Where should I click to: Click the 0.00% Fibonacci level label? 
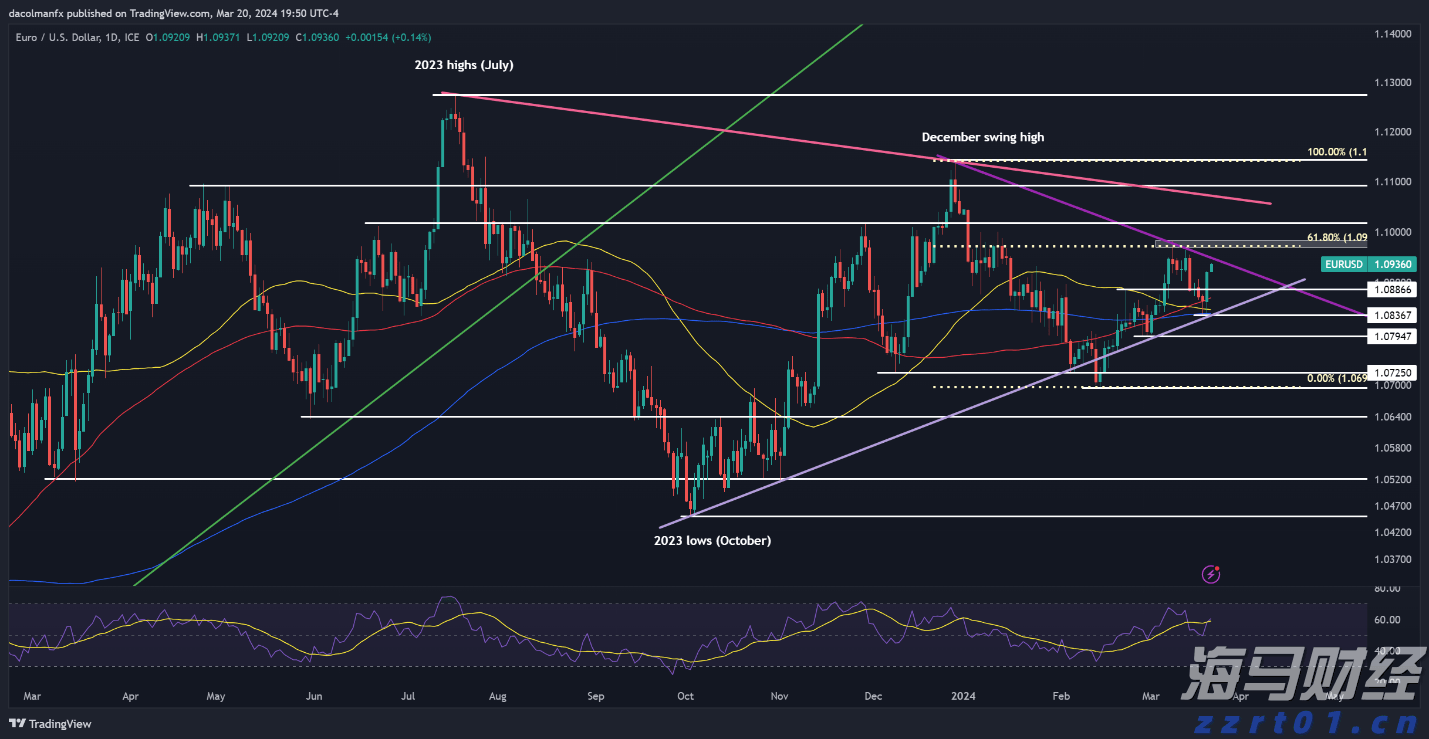coord(1336,378)
